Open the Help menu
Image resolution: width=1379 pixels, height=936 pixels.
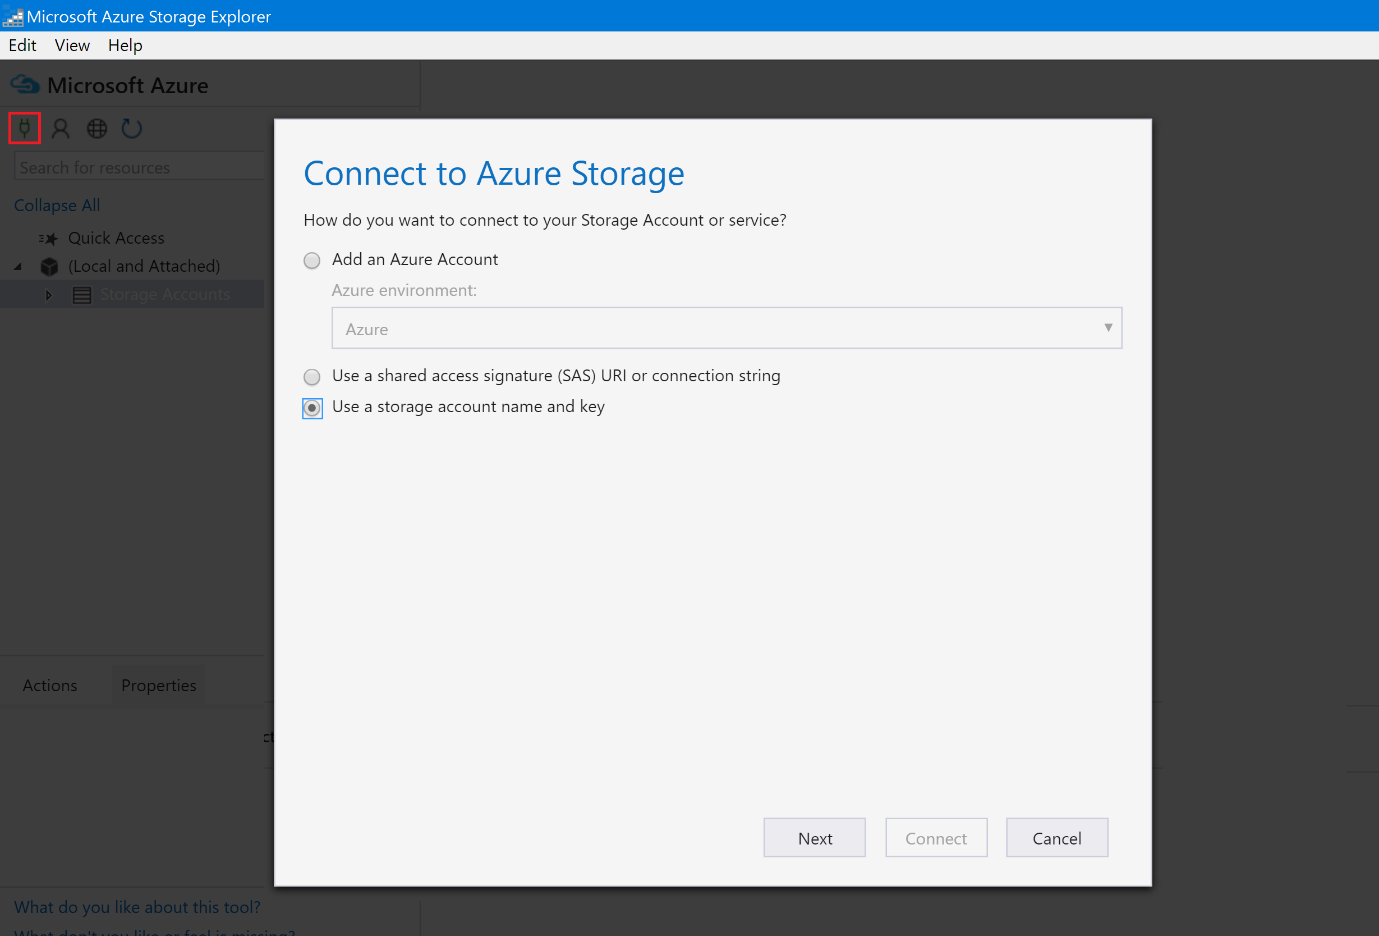pos(125,45)
